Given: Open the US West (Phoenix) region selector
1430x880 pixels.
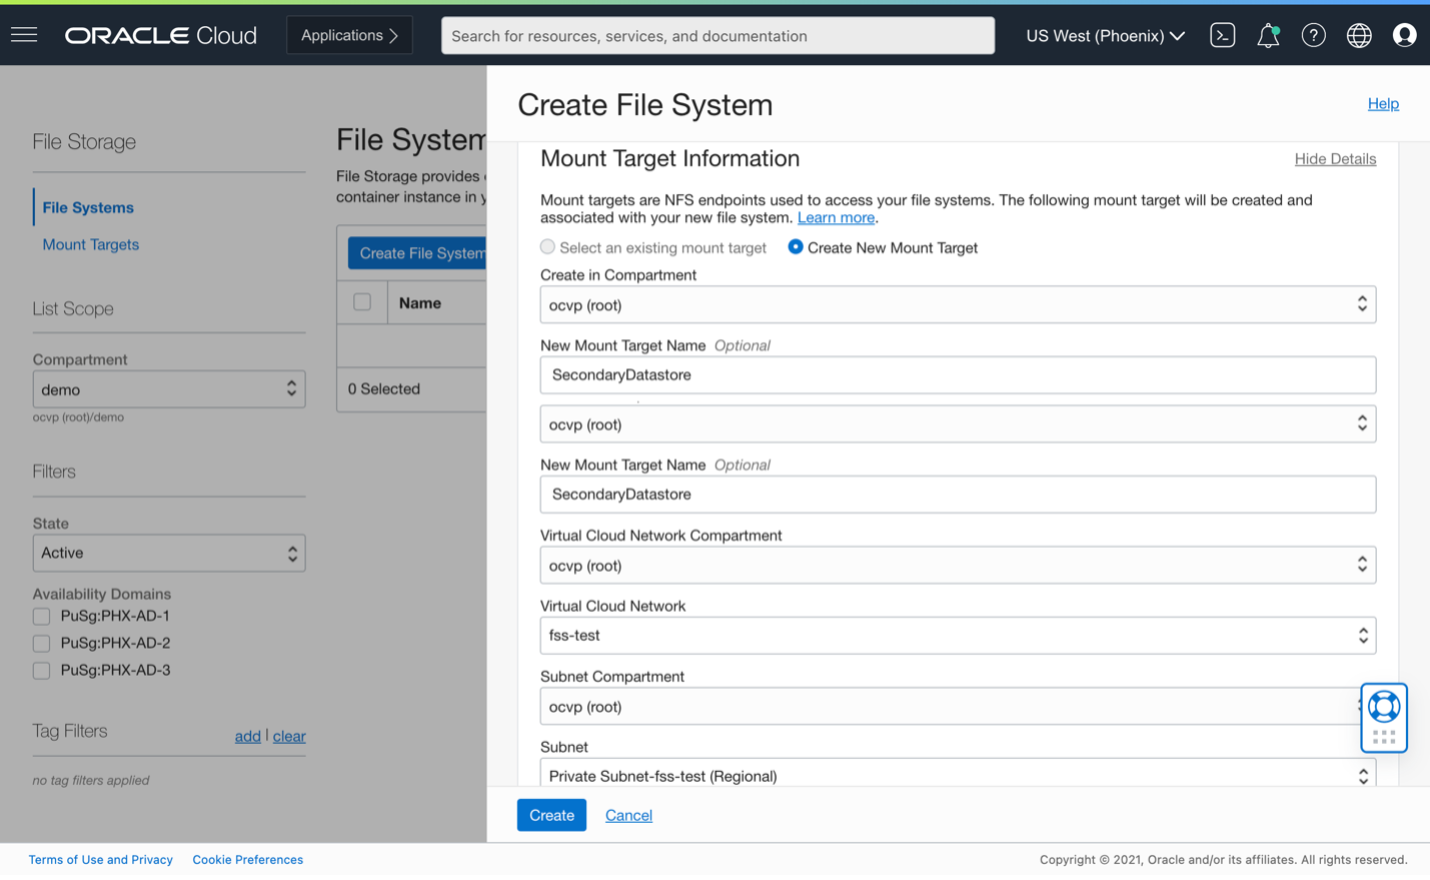Looking at the screenshot, I should click(1104, 35).
